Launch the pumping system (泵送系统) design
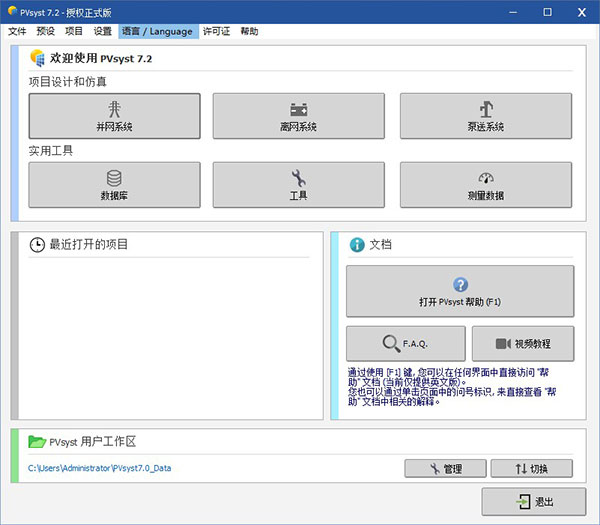 [x=485, y=116]
